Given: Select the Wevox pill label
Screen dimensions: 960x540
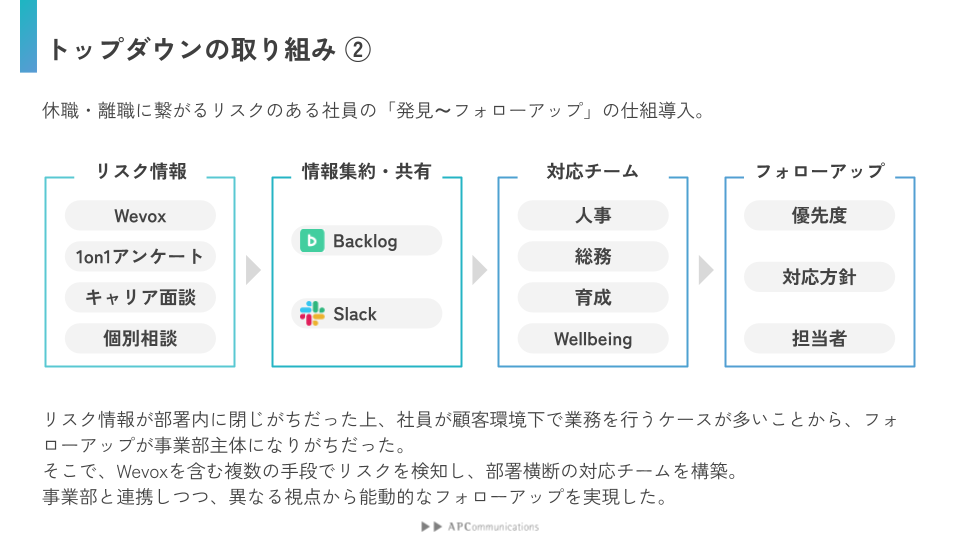Looking at the screenshot, I should click(x=140, y=216).
